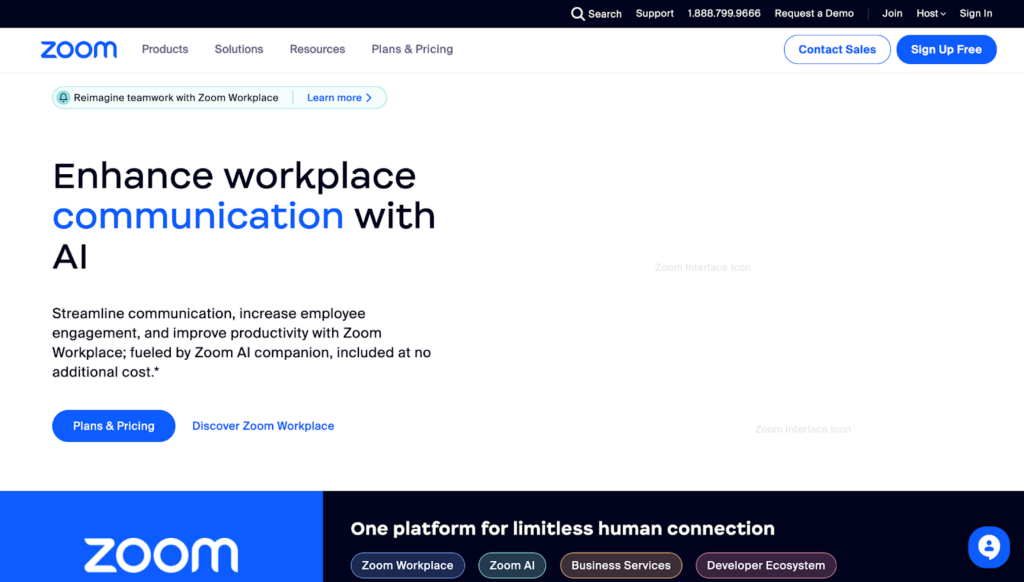Expand the Host dropdown menu

tap(931, 14)
